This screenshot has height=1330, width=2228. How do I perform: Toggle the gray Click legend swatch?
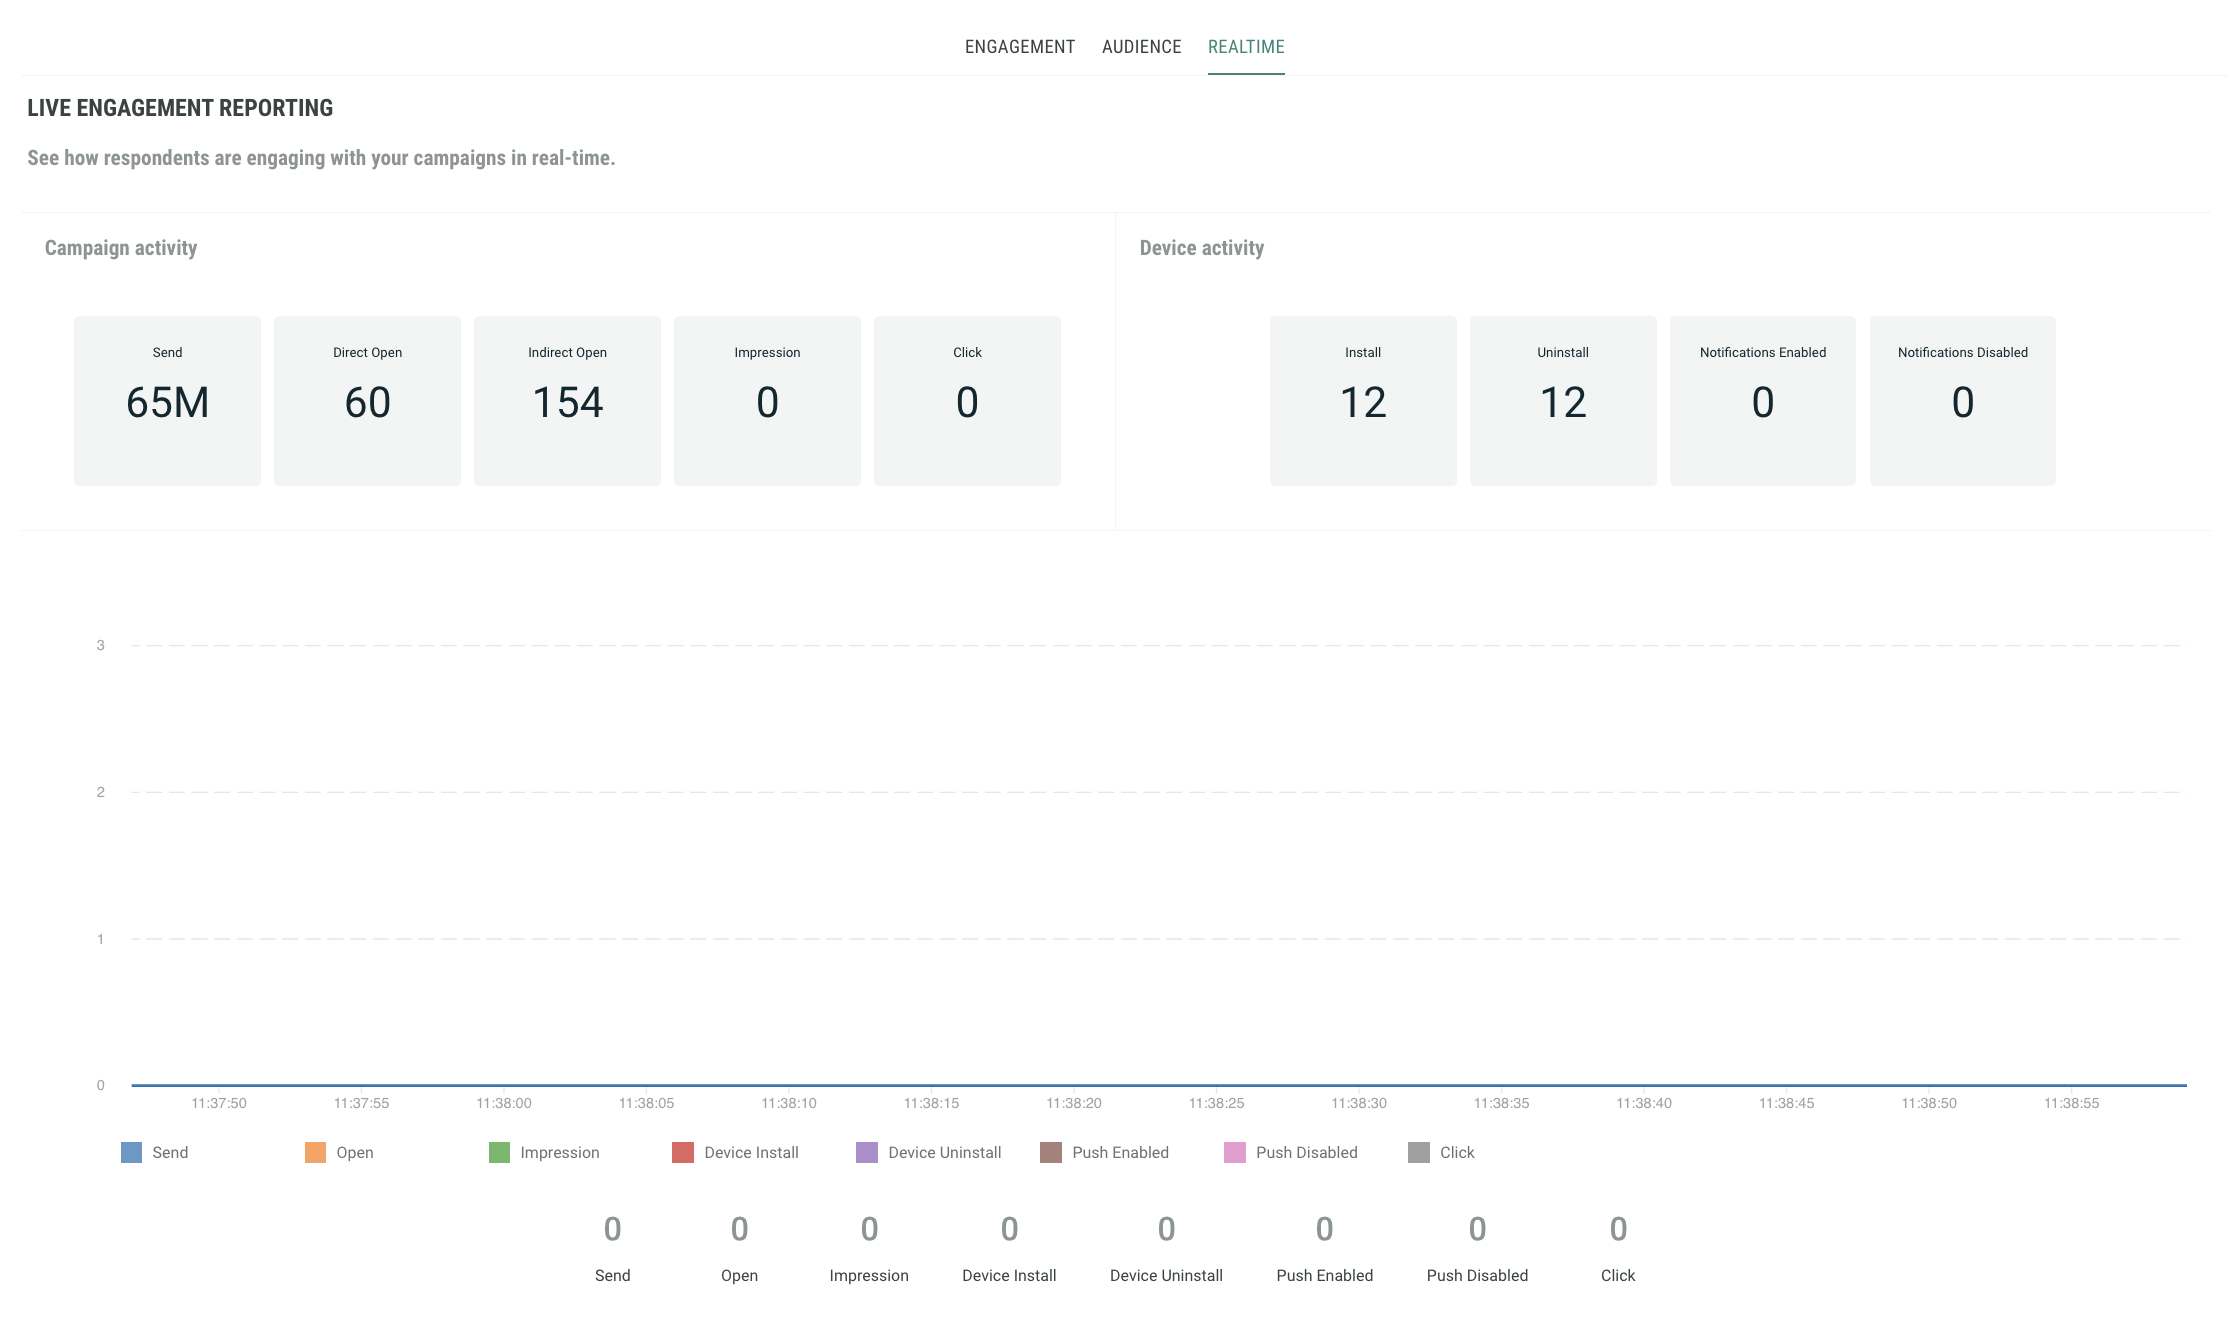tap(1419, 1152)
